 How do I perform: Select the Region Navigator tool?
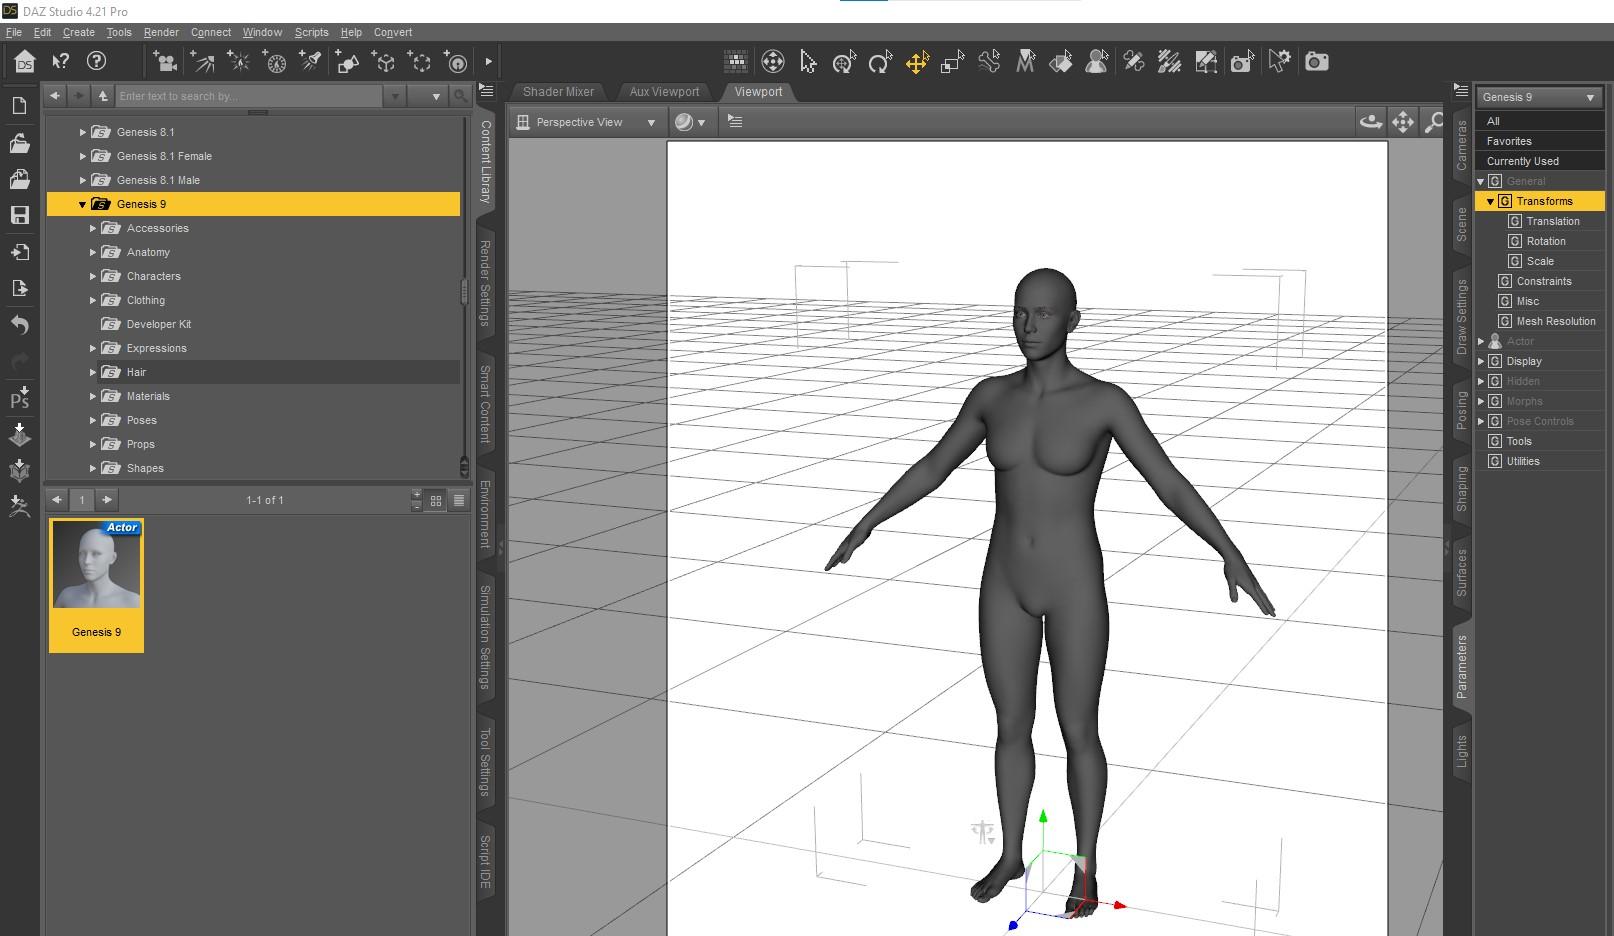coord(1097,62)
